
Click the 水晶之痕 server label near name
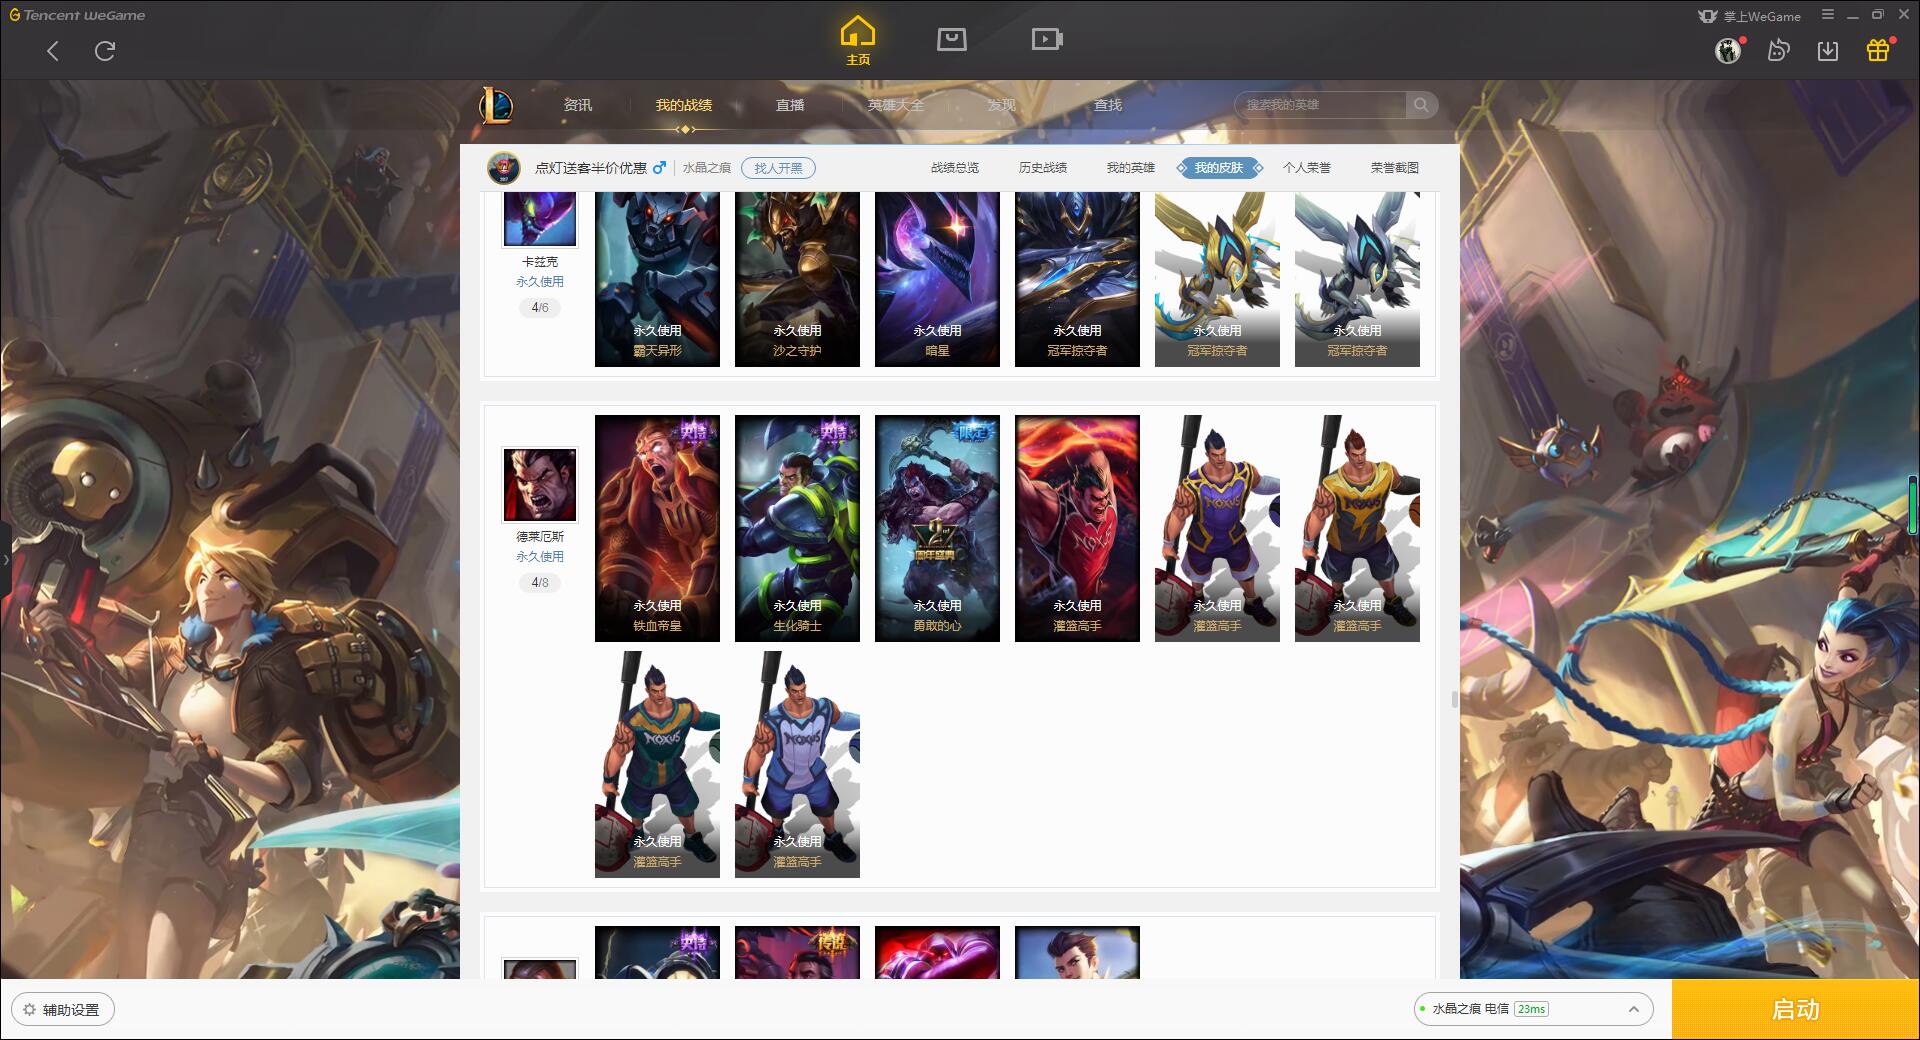pos(707,168)
